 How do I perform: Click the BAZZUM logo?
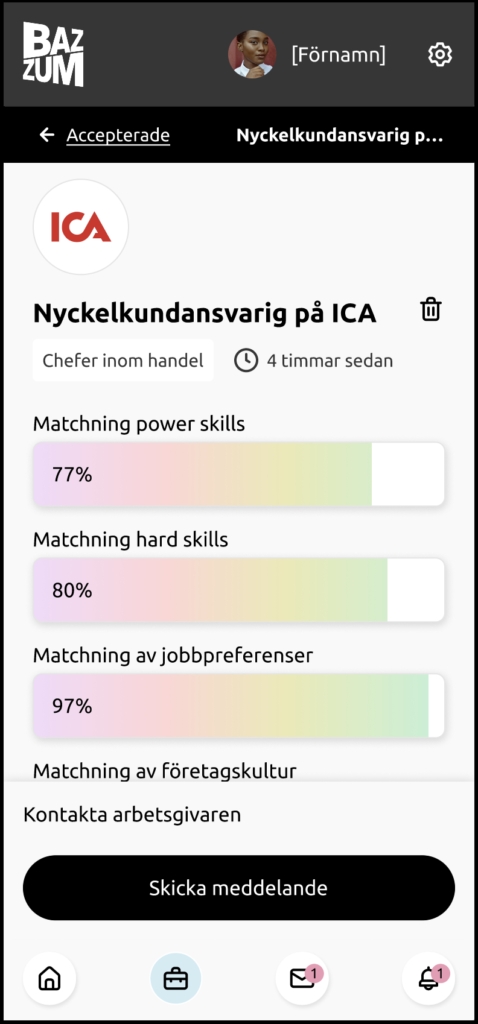point(54,55)
